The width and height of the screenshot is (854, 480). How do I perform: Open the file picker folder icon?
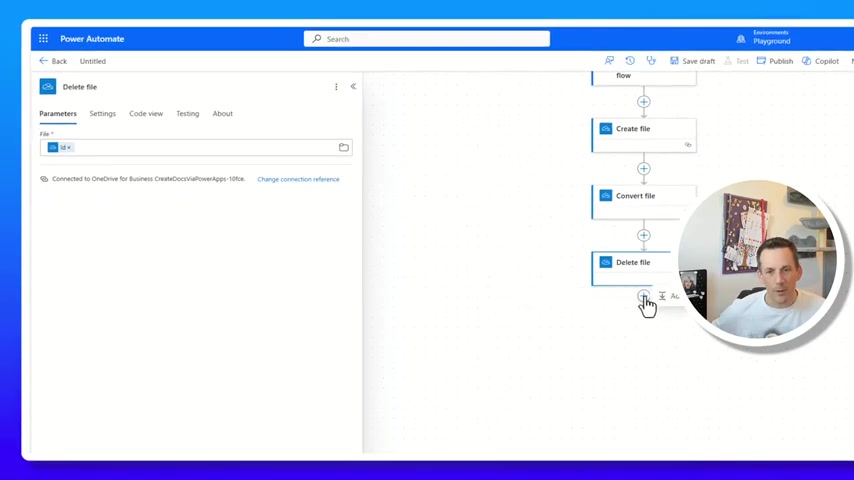[x=343, y=147]
